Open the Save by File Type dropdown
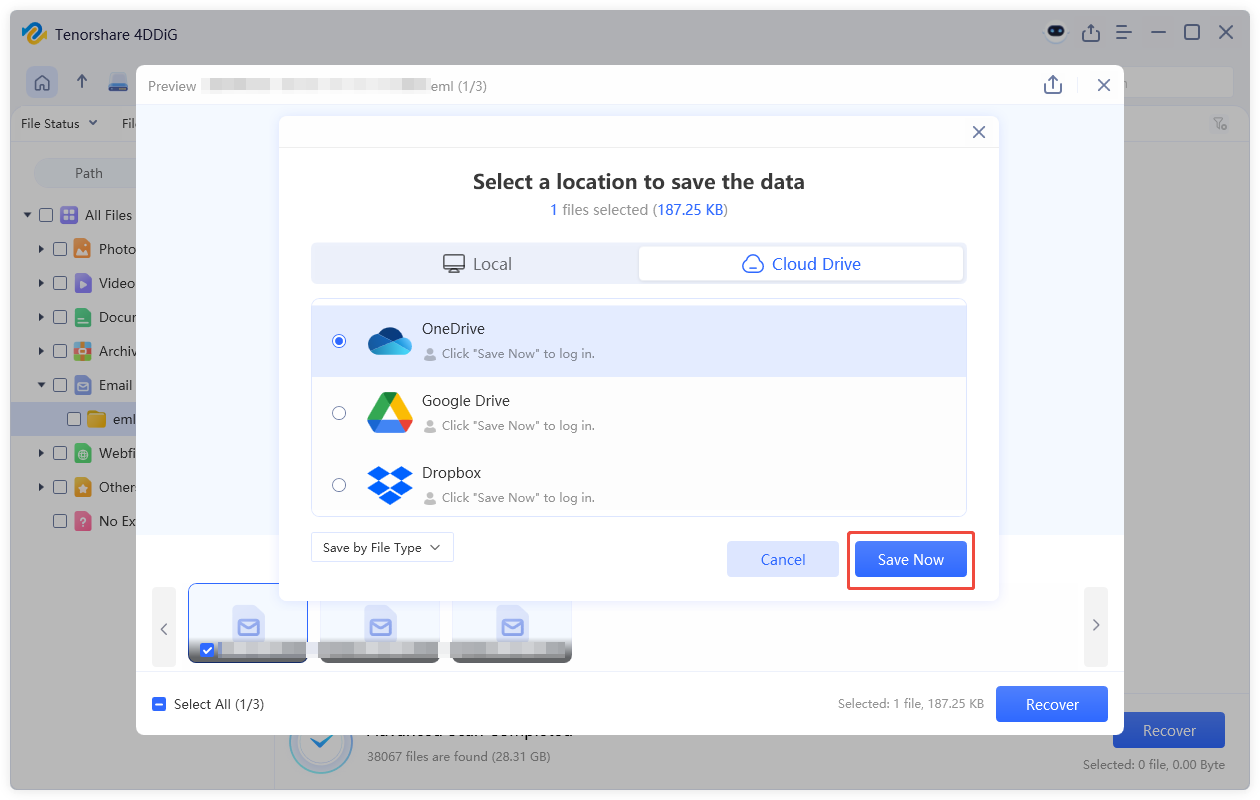 pyautogui.click(x=382, y=547)
